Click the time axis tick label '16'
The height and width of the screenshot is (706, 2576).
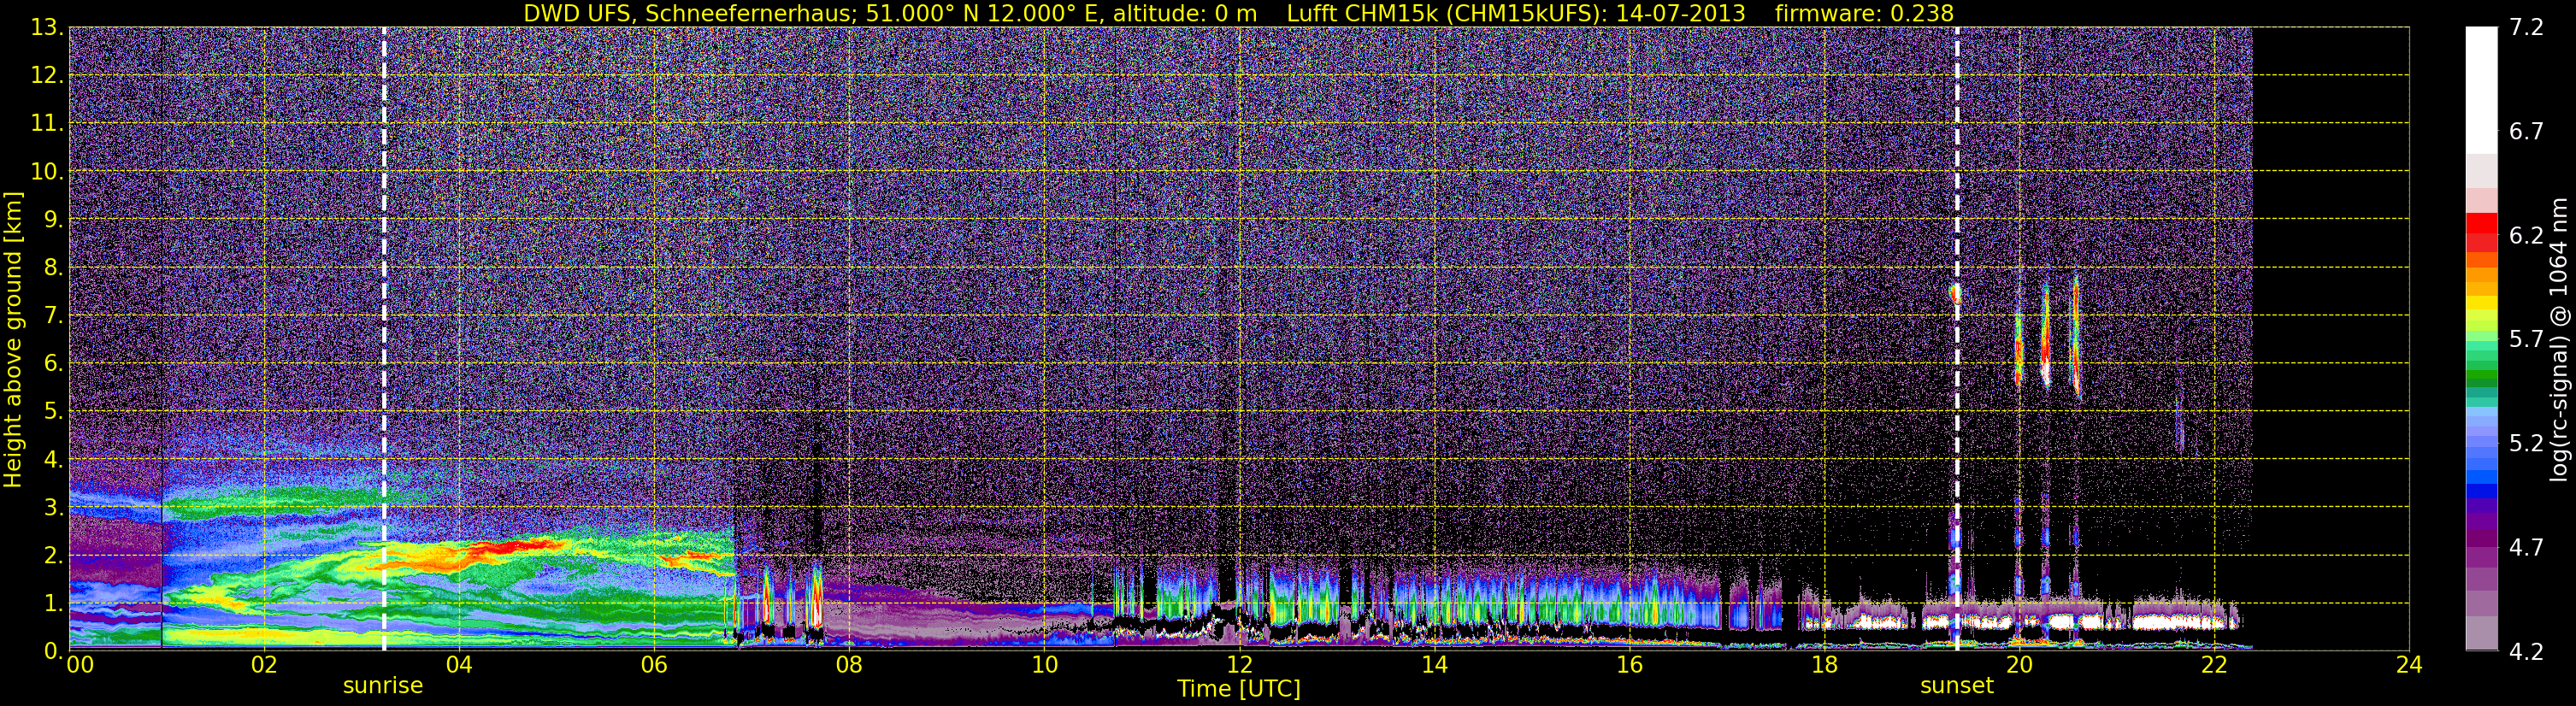click(1629, 665)
